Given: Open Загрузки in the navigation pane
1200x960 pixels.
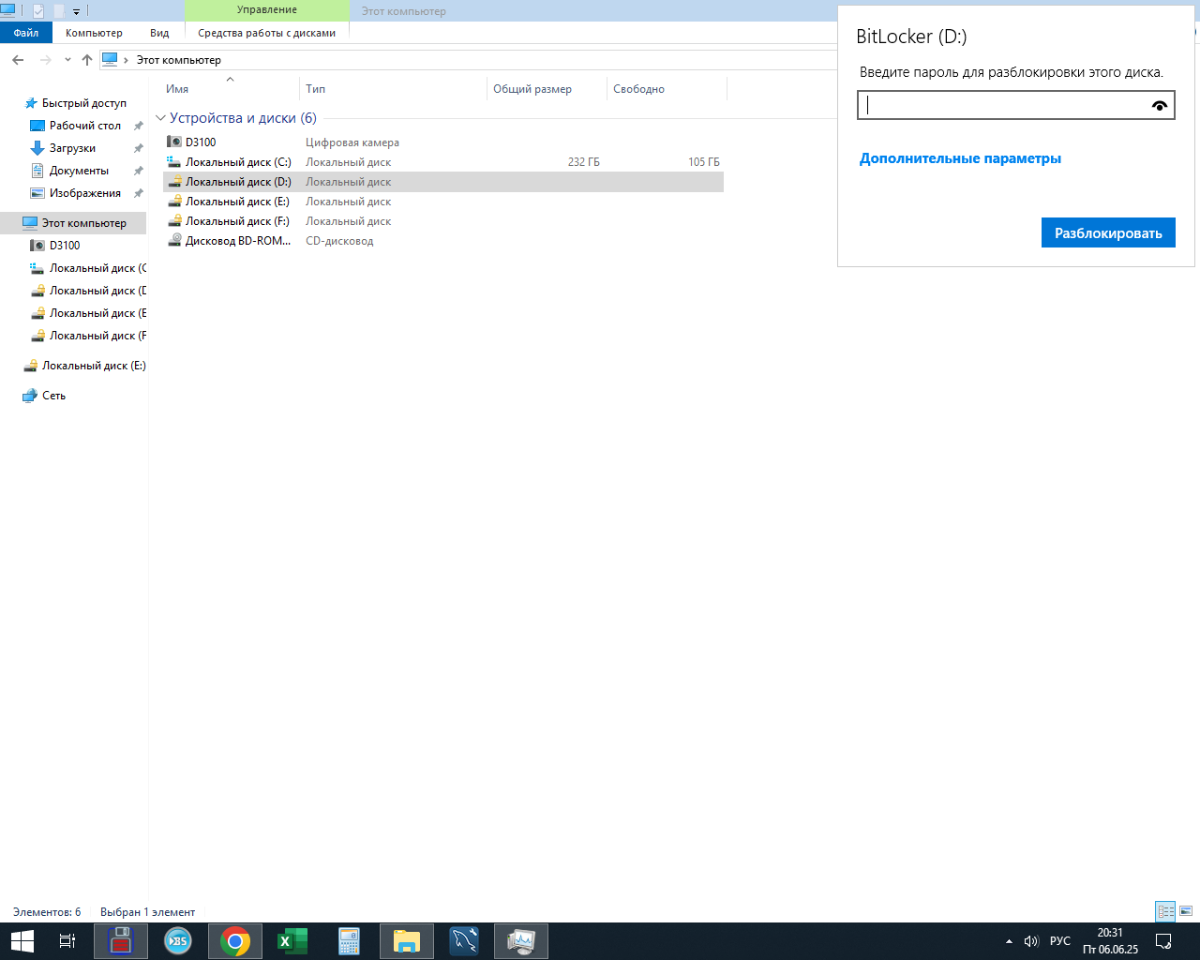Looking at the screenshot, I should click(x=72, y=148).
